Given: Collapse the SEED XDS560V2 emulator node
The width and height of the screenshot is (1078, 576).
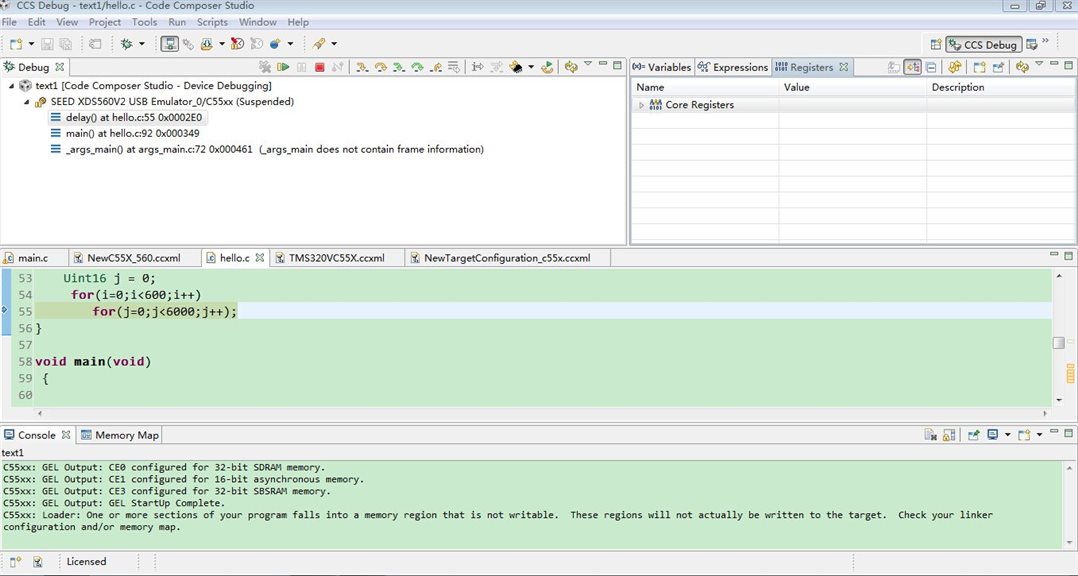Looking at the screenshot, I should click(27, 102).
